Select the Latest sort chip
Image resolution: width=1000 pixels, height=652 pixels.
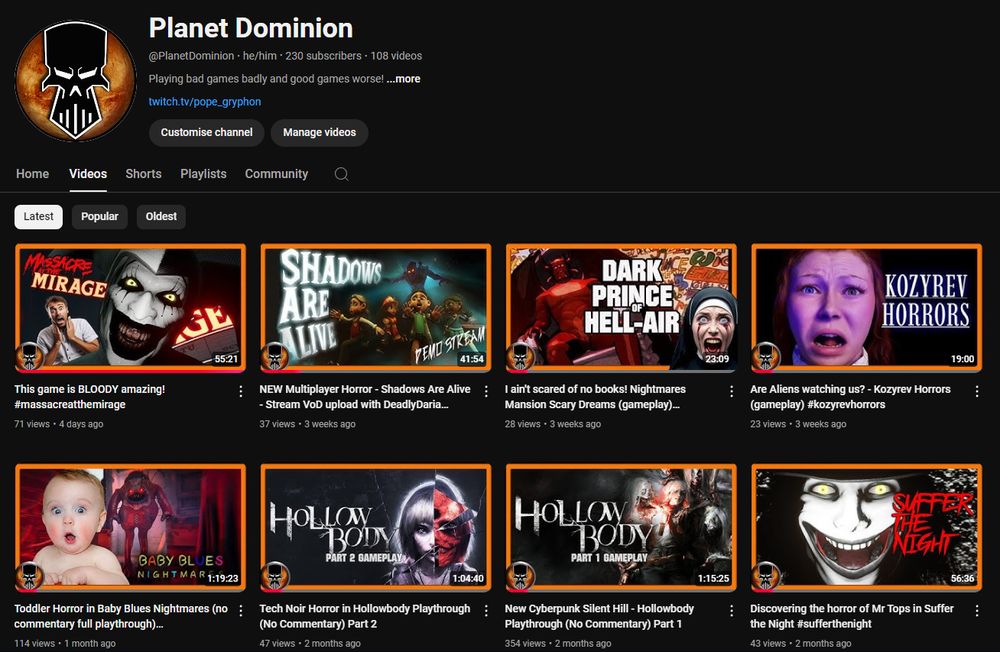(x=38, y=216)
